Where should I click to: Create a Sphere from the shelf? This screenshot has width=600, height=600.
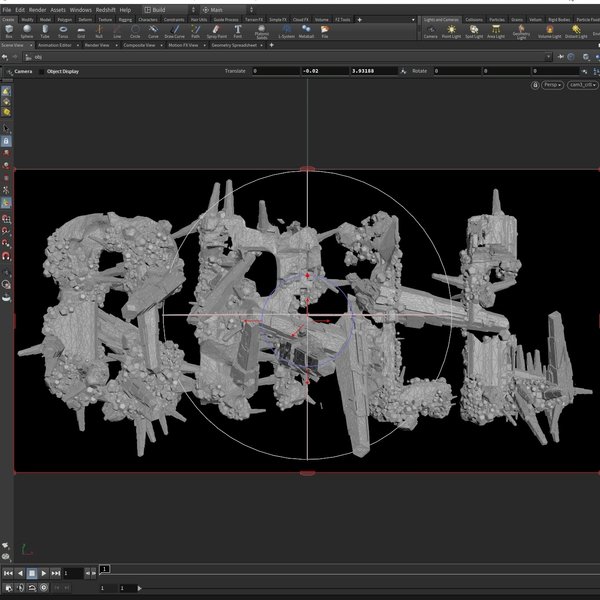tap(27, 31)
